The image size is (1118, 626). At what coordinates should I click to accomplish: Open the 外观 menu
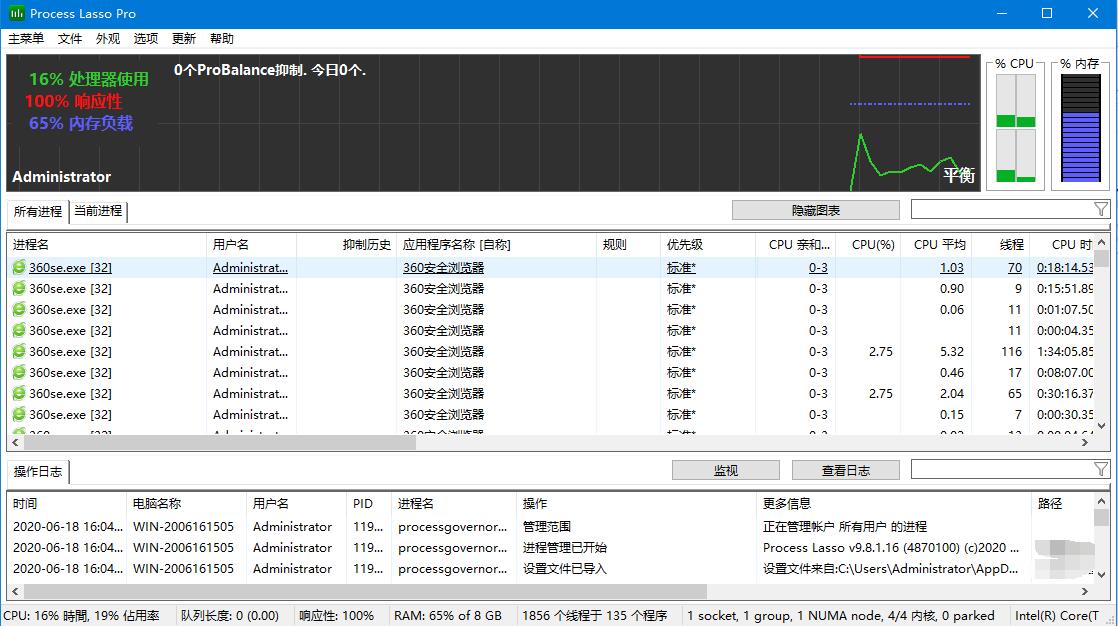108,39
